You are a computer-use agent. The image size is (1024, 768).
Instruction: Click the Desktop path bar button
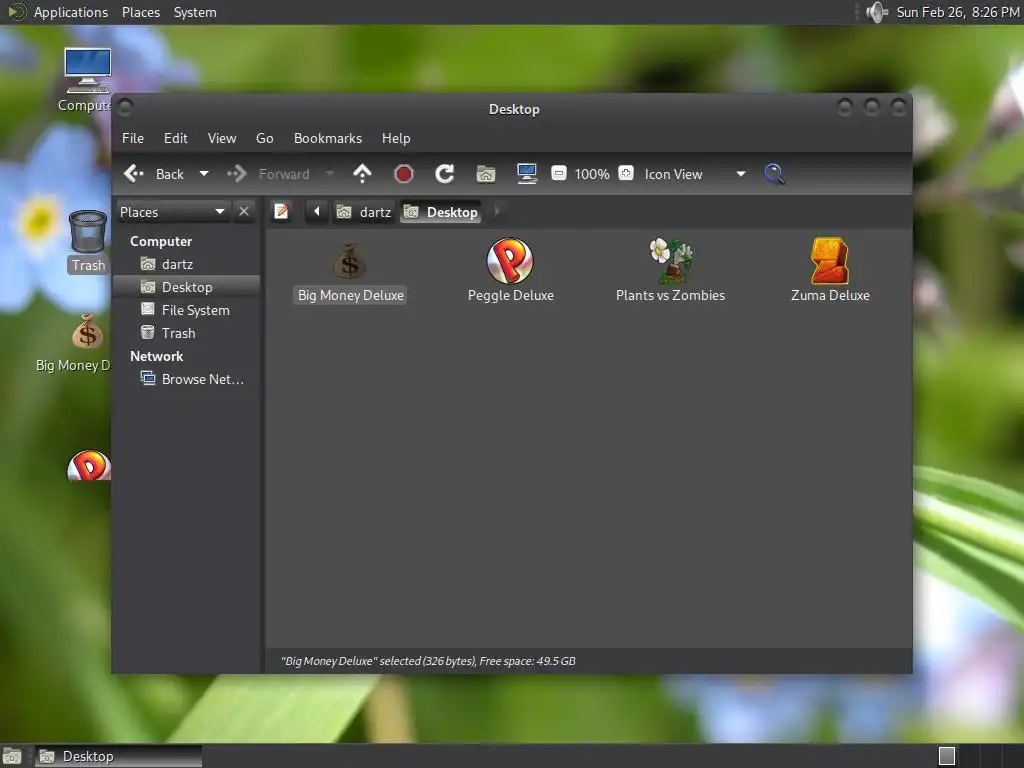click(x=441, y=212)
